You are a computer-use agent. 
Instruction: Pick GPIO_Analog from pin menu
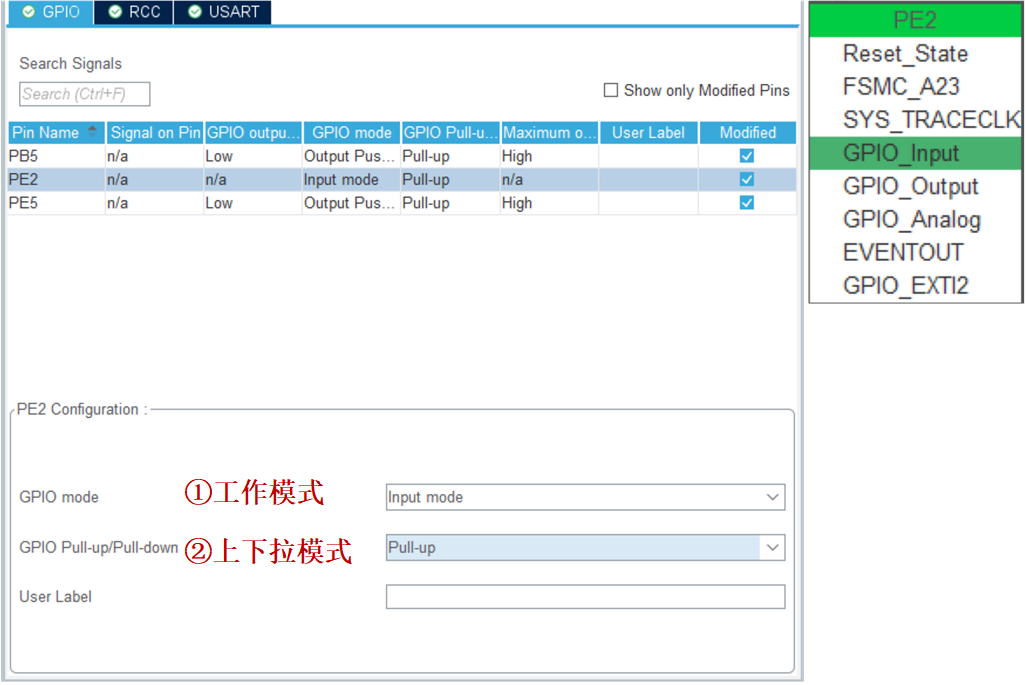pyautogui.click(x=911, y=220)
